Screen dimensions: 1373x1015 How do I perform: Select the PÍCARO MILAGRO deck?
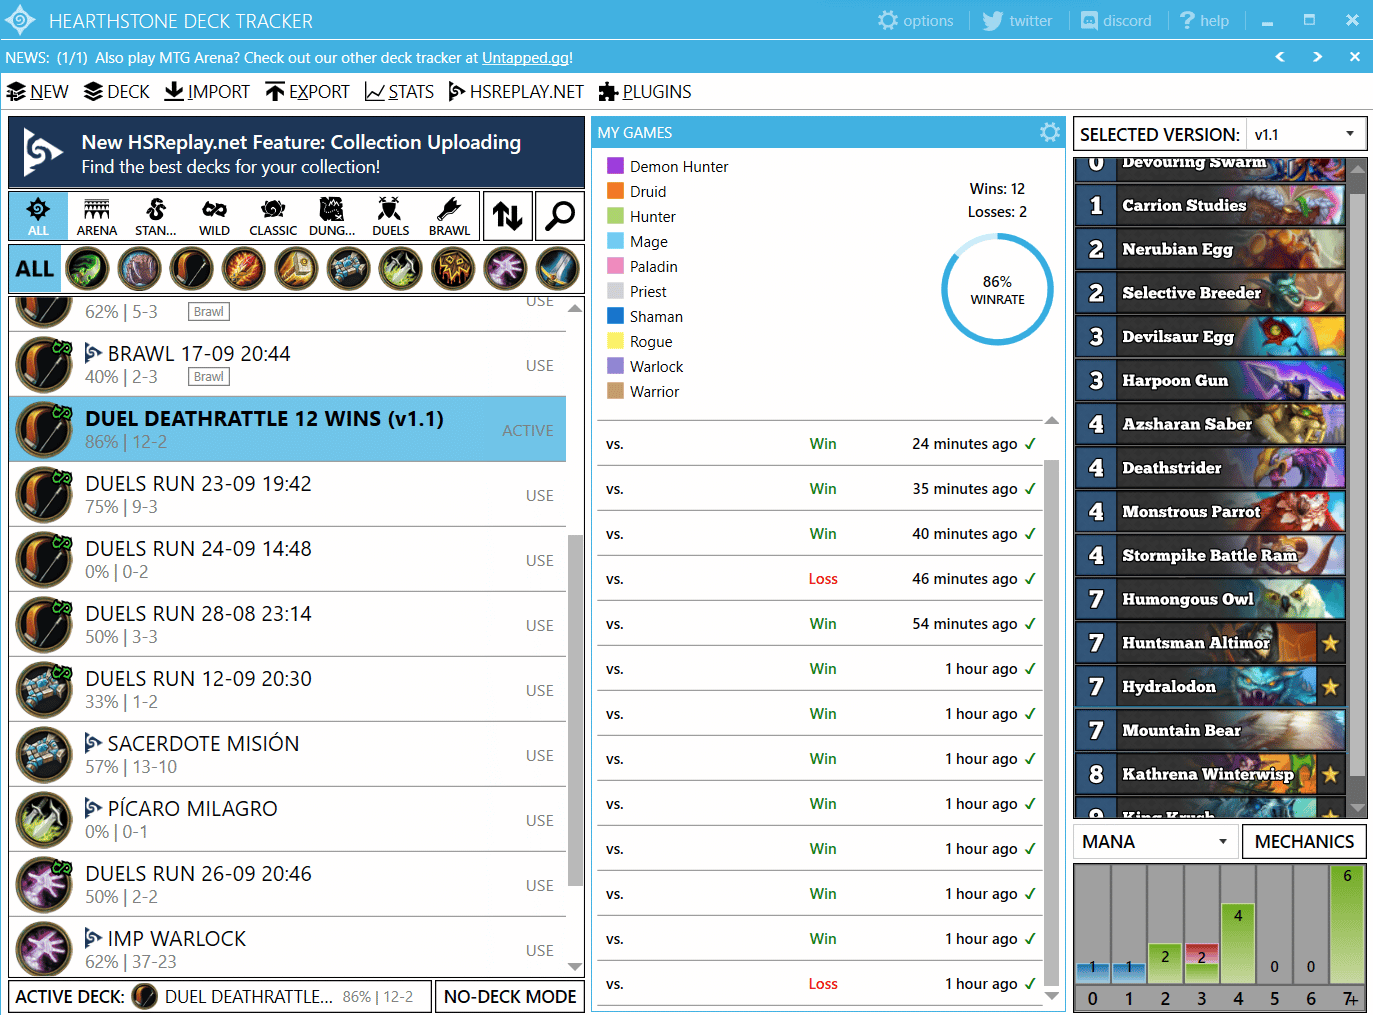coord(288,820)
